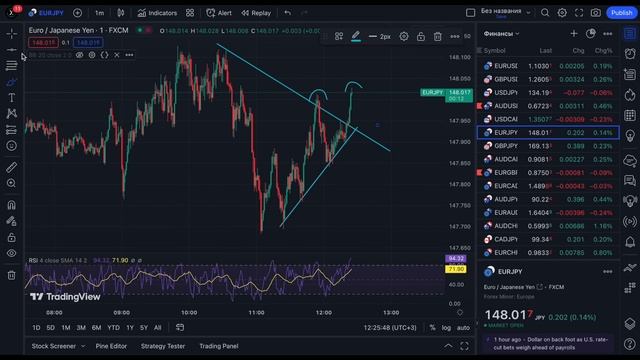This screenshot has height=360, width=640.
Task: Open the emoji icons tool
Action: (11, 146)
